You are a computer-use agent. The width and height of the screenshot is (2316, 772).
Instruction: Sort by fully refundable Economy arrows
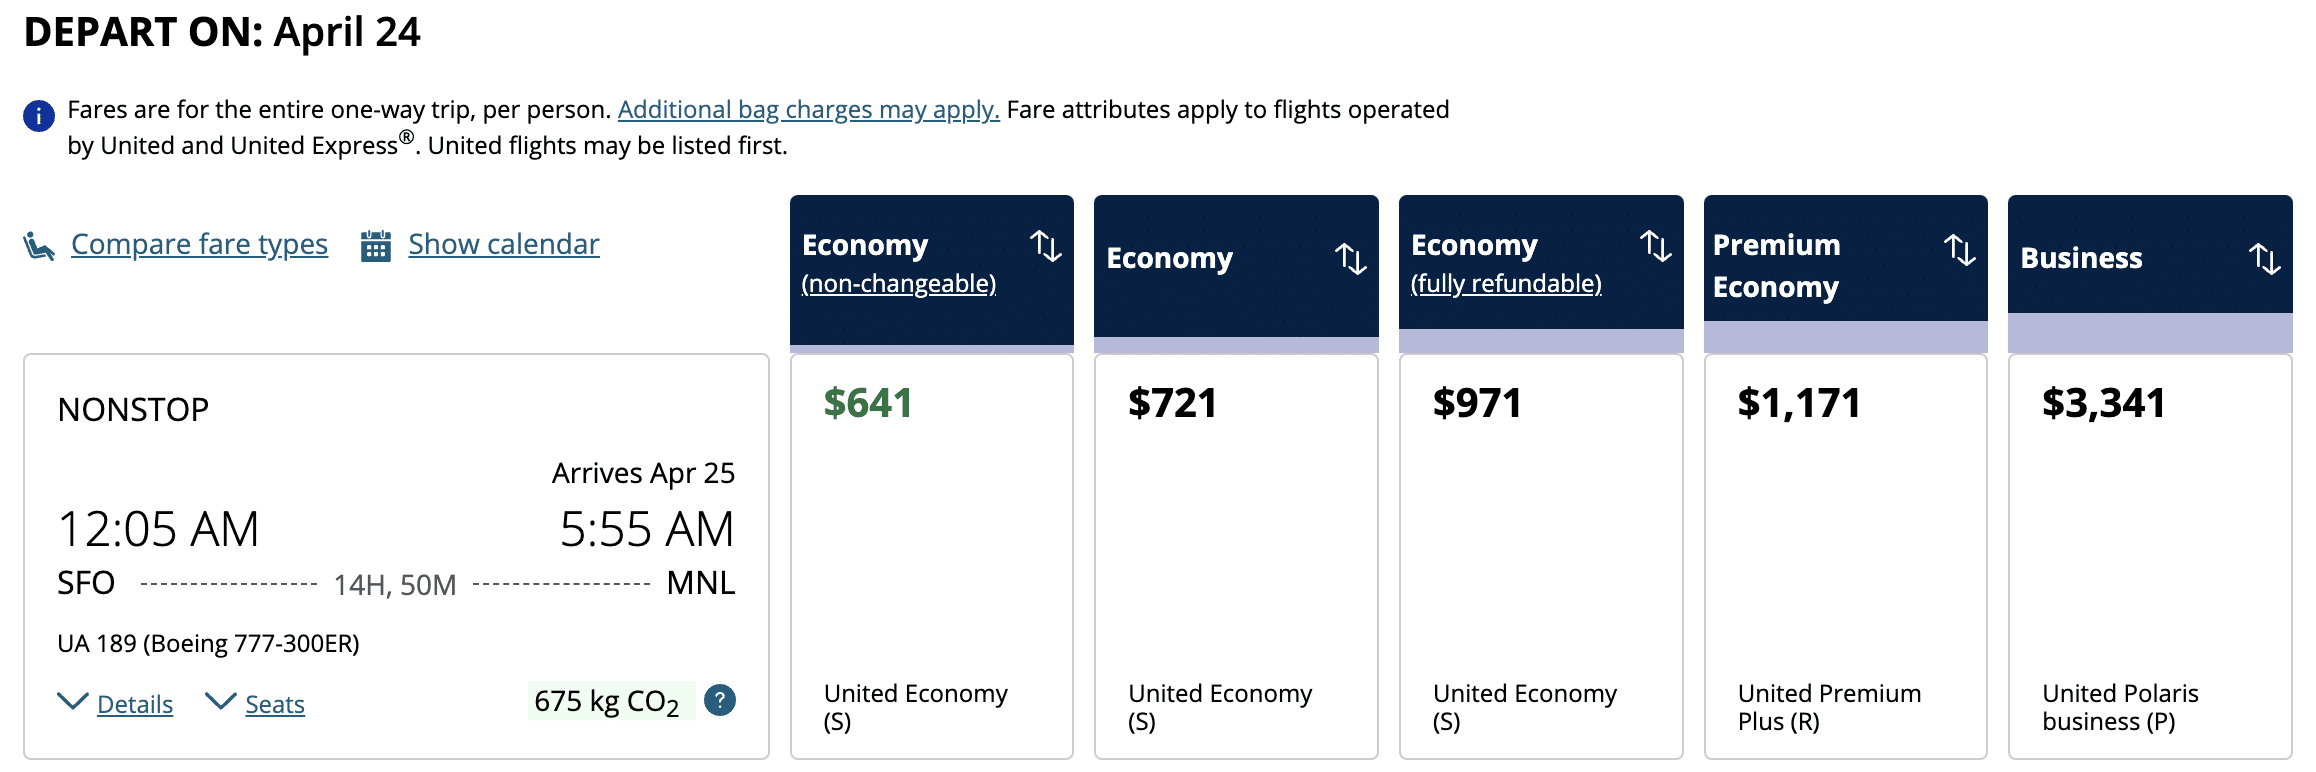tap(1656, 246)
